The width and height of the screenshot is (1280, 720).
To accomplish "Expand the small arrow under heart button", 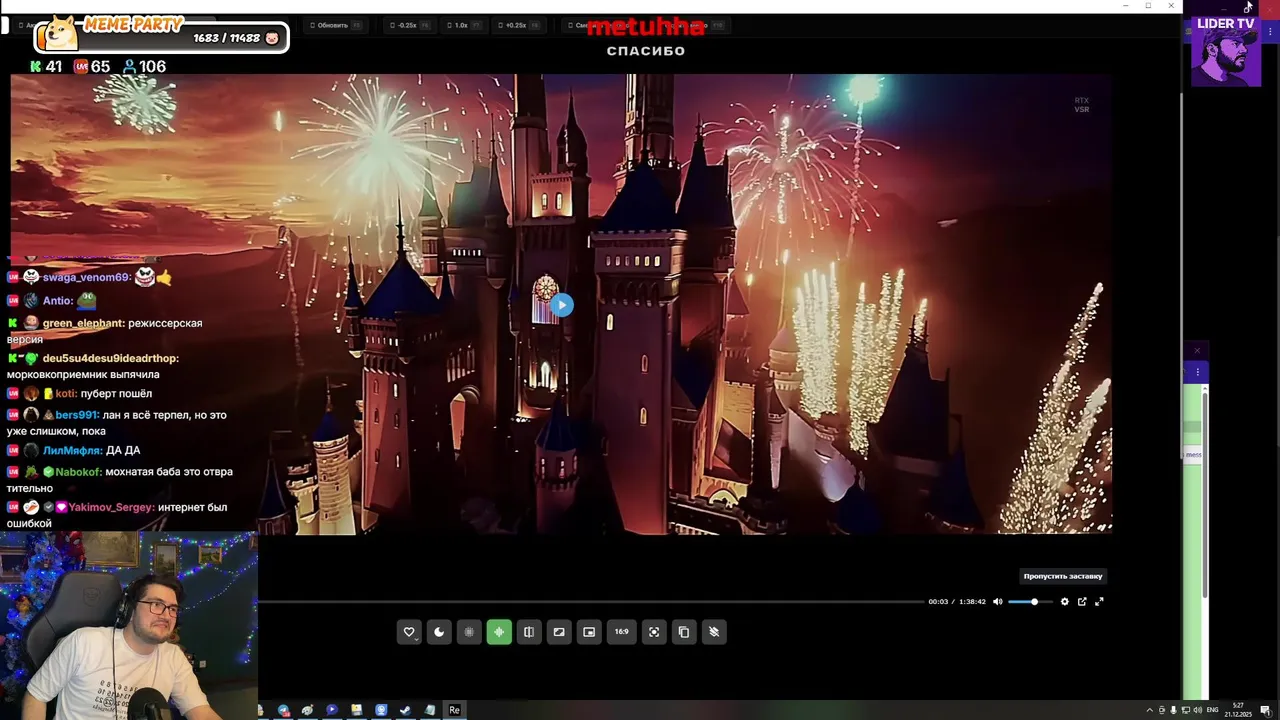I will (415, 640).
